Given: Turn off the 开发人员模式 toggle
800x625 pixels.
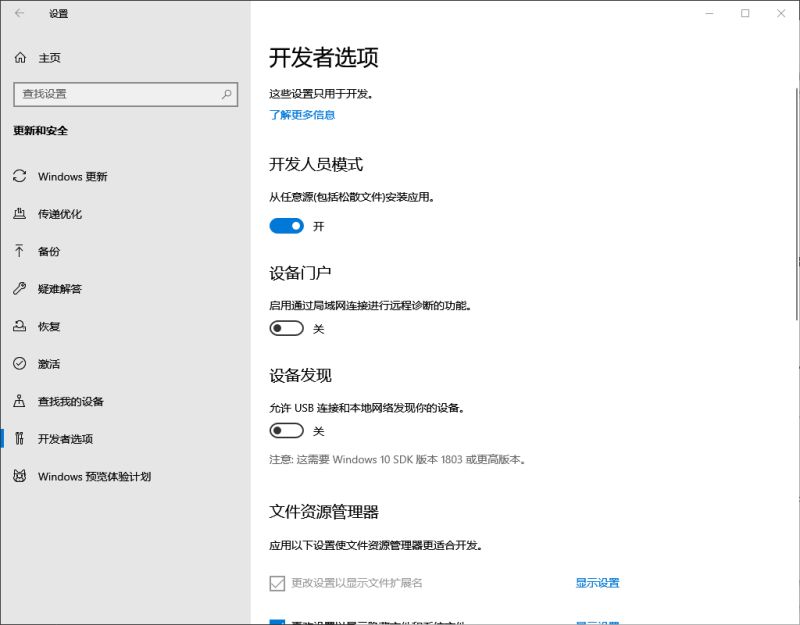Looking at the screenshot, I should tap(286, 226).
